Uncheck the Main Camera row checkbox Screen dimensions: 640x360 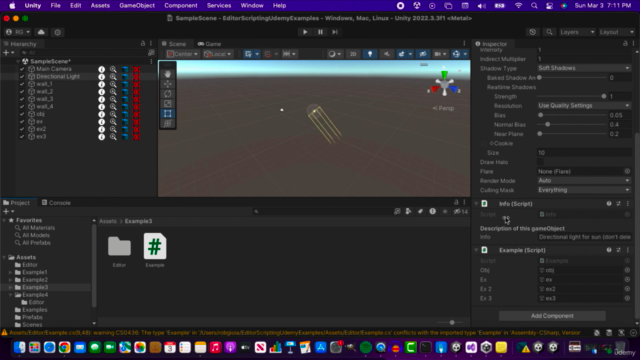(22, 69)
